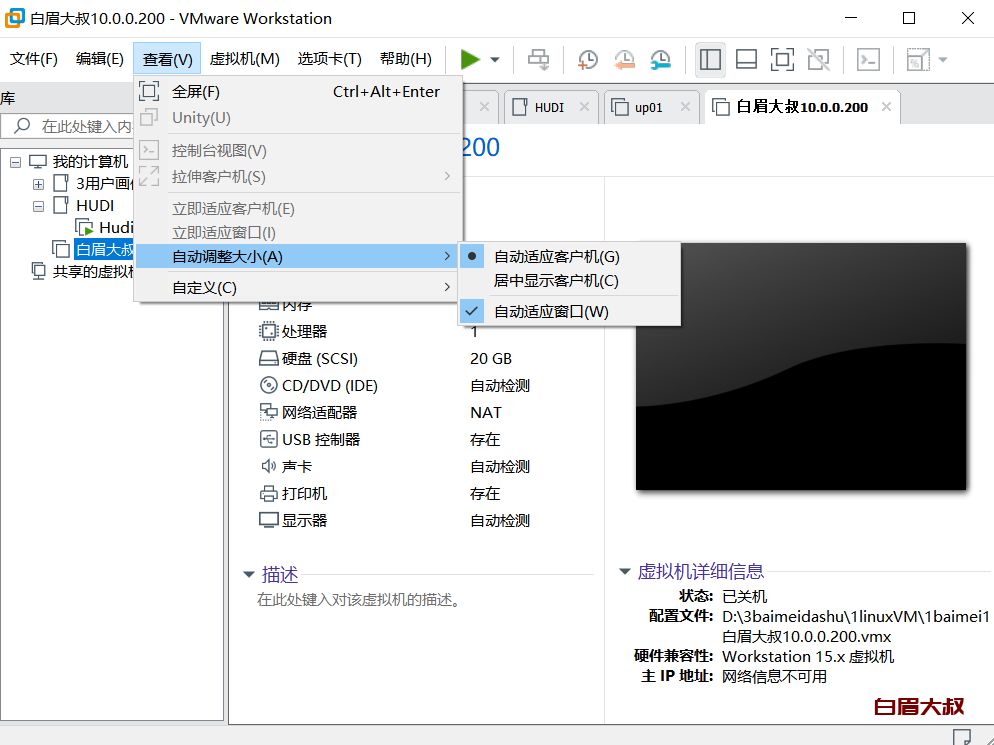The width and height of the screenshot is (994, 745).
Task: Open the power options dropdown arrow
Action: (495, 60)
